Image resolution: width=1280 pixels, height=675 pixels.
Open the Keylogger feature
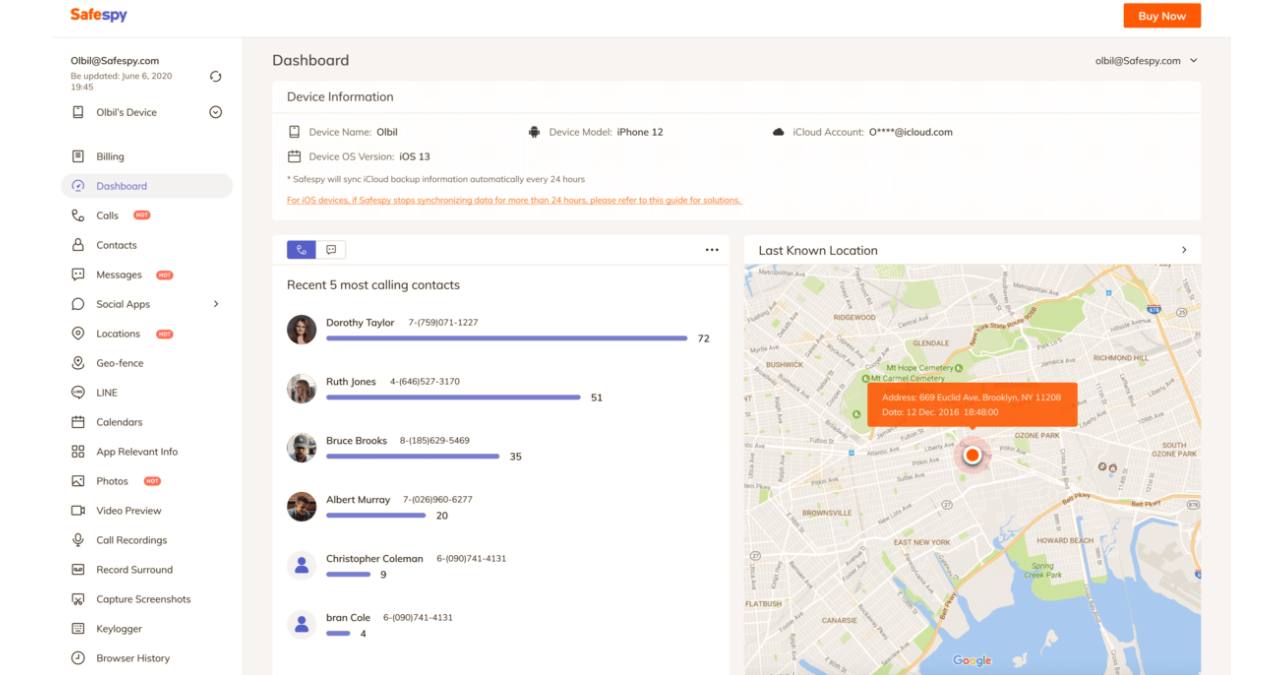tap(121, 628)
